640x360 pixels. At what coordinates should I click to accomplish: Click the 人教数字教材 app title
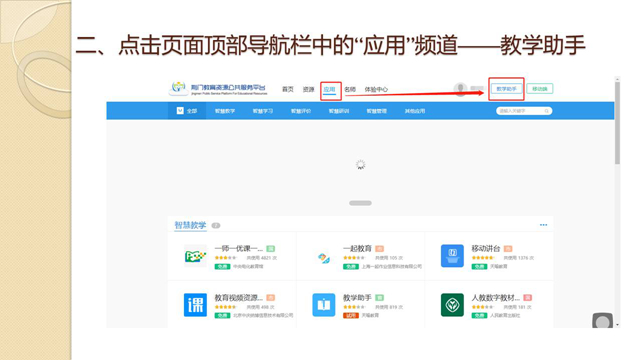496,298
